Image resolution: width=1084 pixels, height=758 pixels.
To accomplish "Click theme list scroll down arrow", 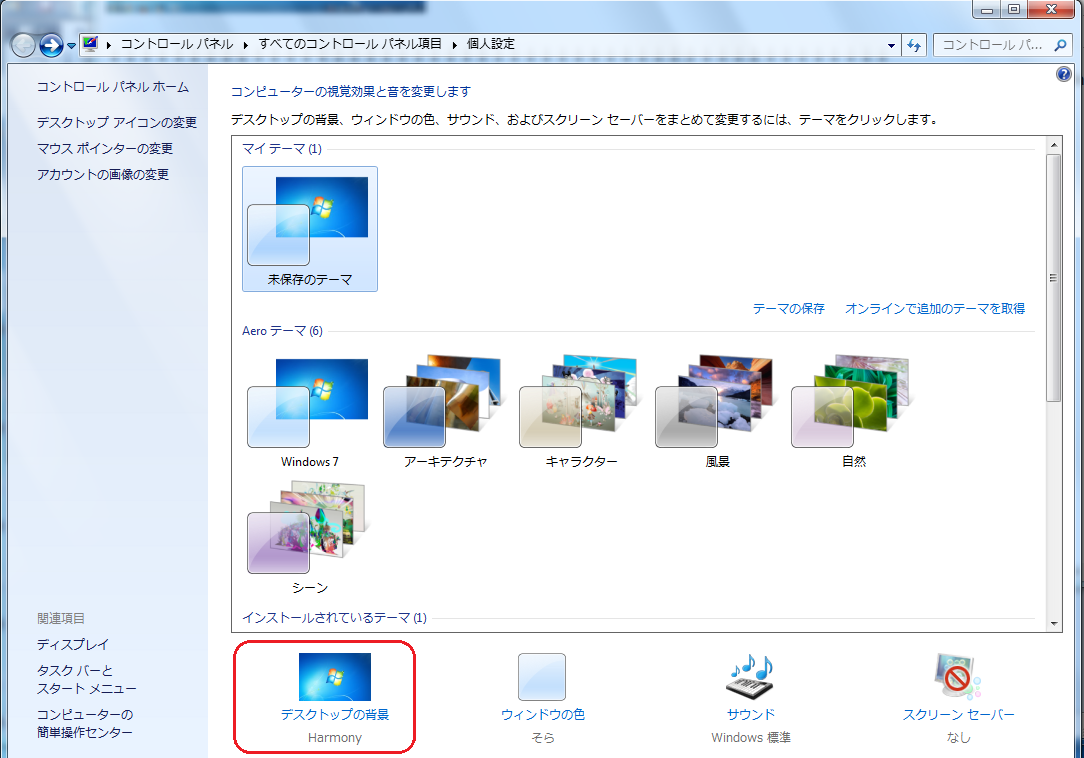I will [1054, 623].
